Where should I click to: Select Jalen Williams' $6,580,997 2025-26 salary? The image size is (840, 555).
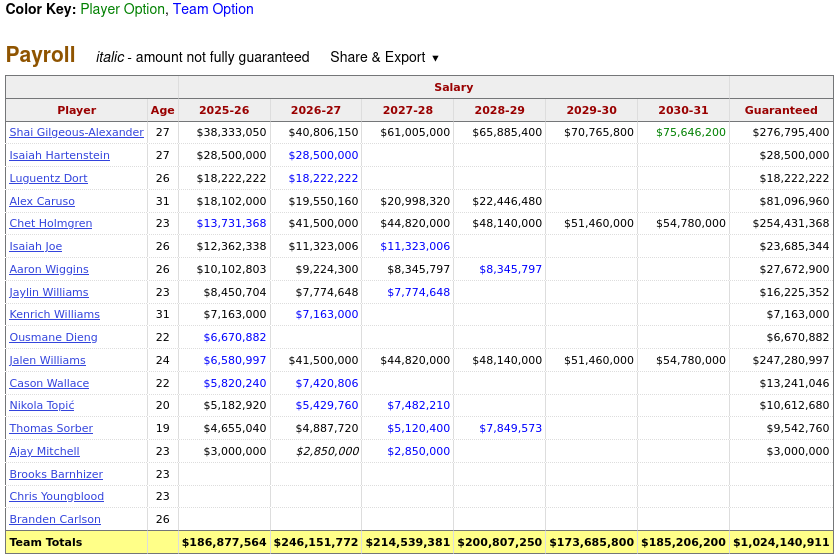point(235,361)
